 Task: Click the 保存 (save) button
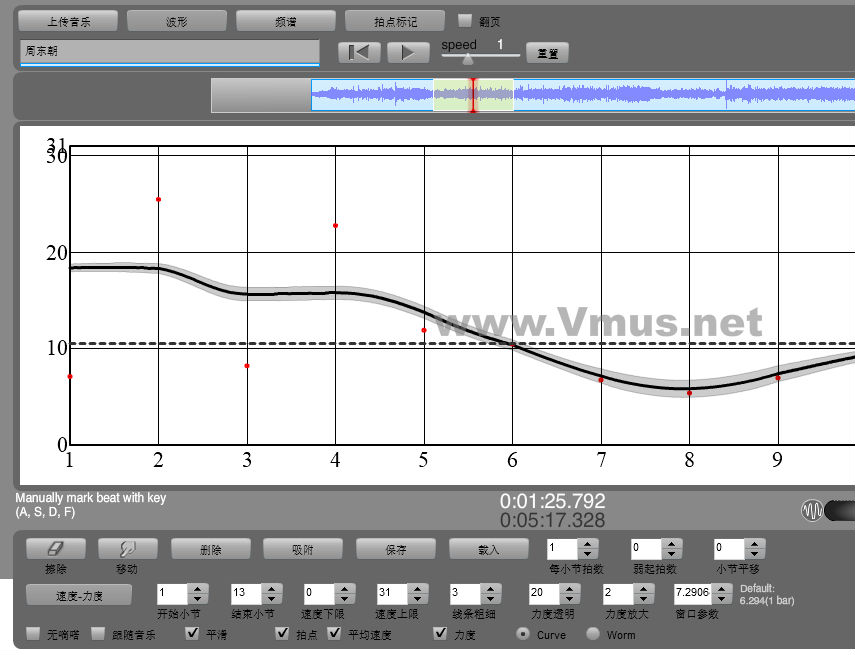pyautogui.click(x=395, y=549)
